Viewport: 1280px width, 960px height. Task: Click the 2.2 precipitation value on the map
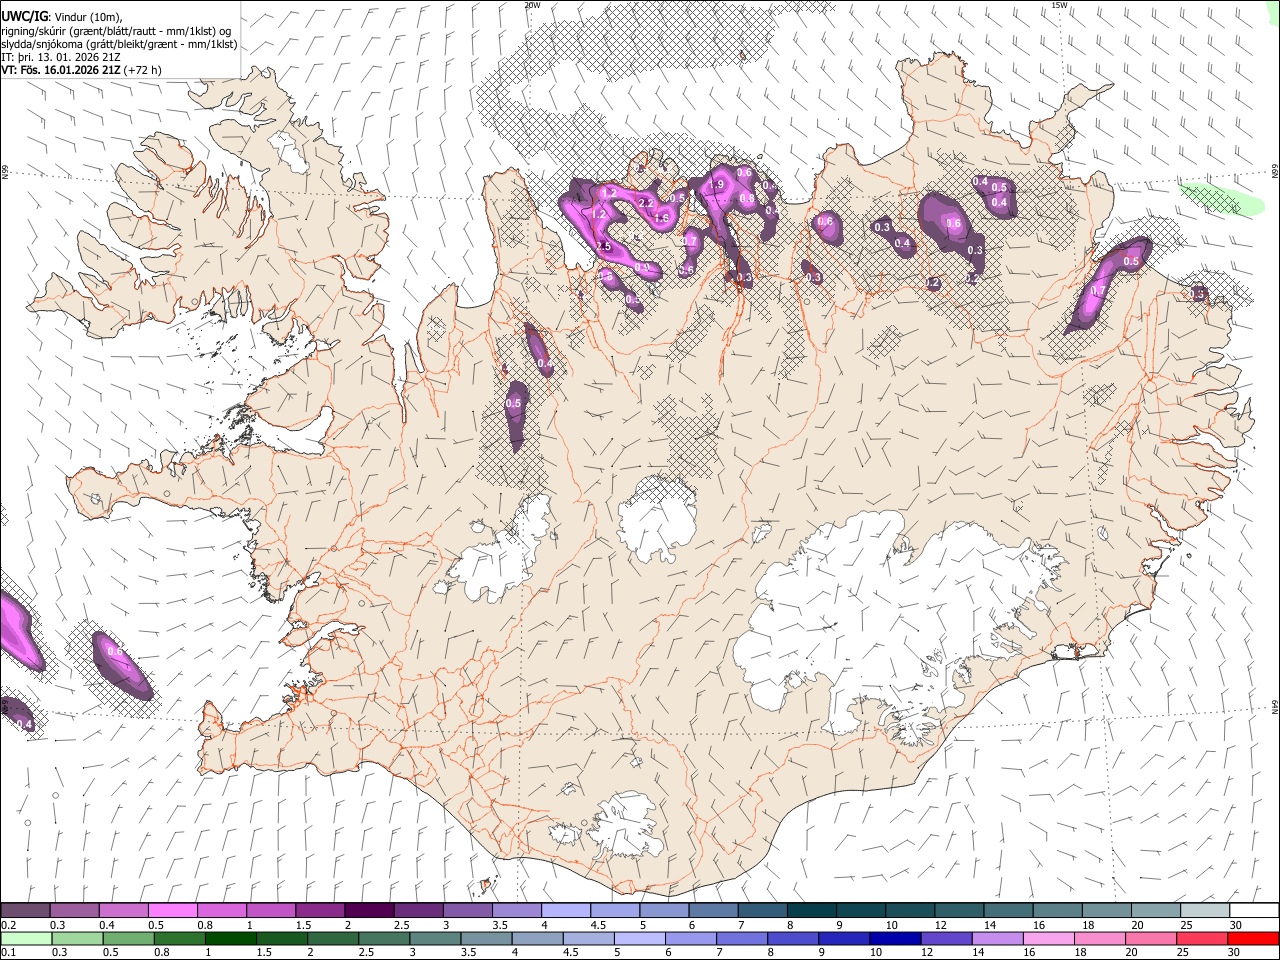click(x=645, y=203)
